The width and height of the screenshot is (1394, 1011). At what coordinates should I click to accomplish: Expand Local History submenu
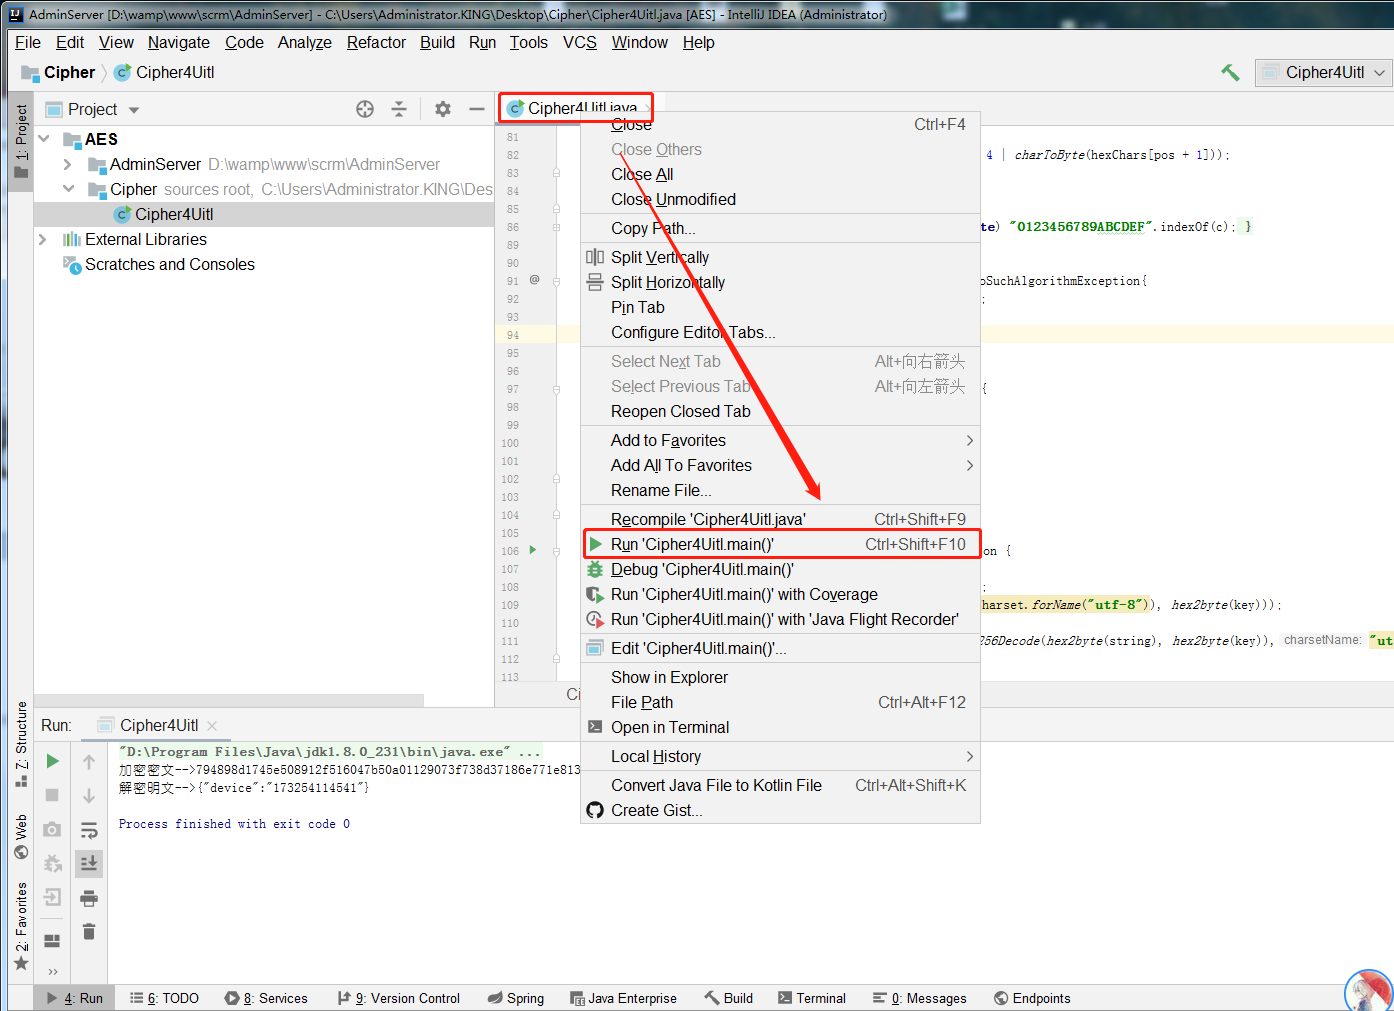coord(780,756)
